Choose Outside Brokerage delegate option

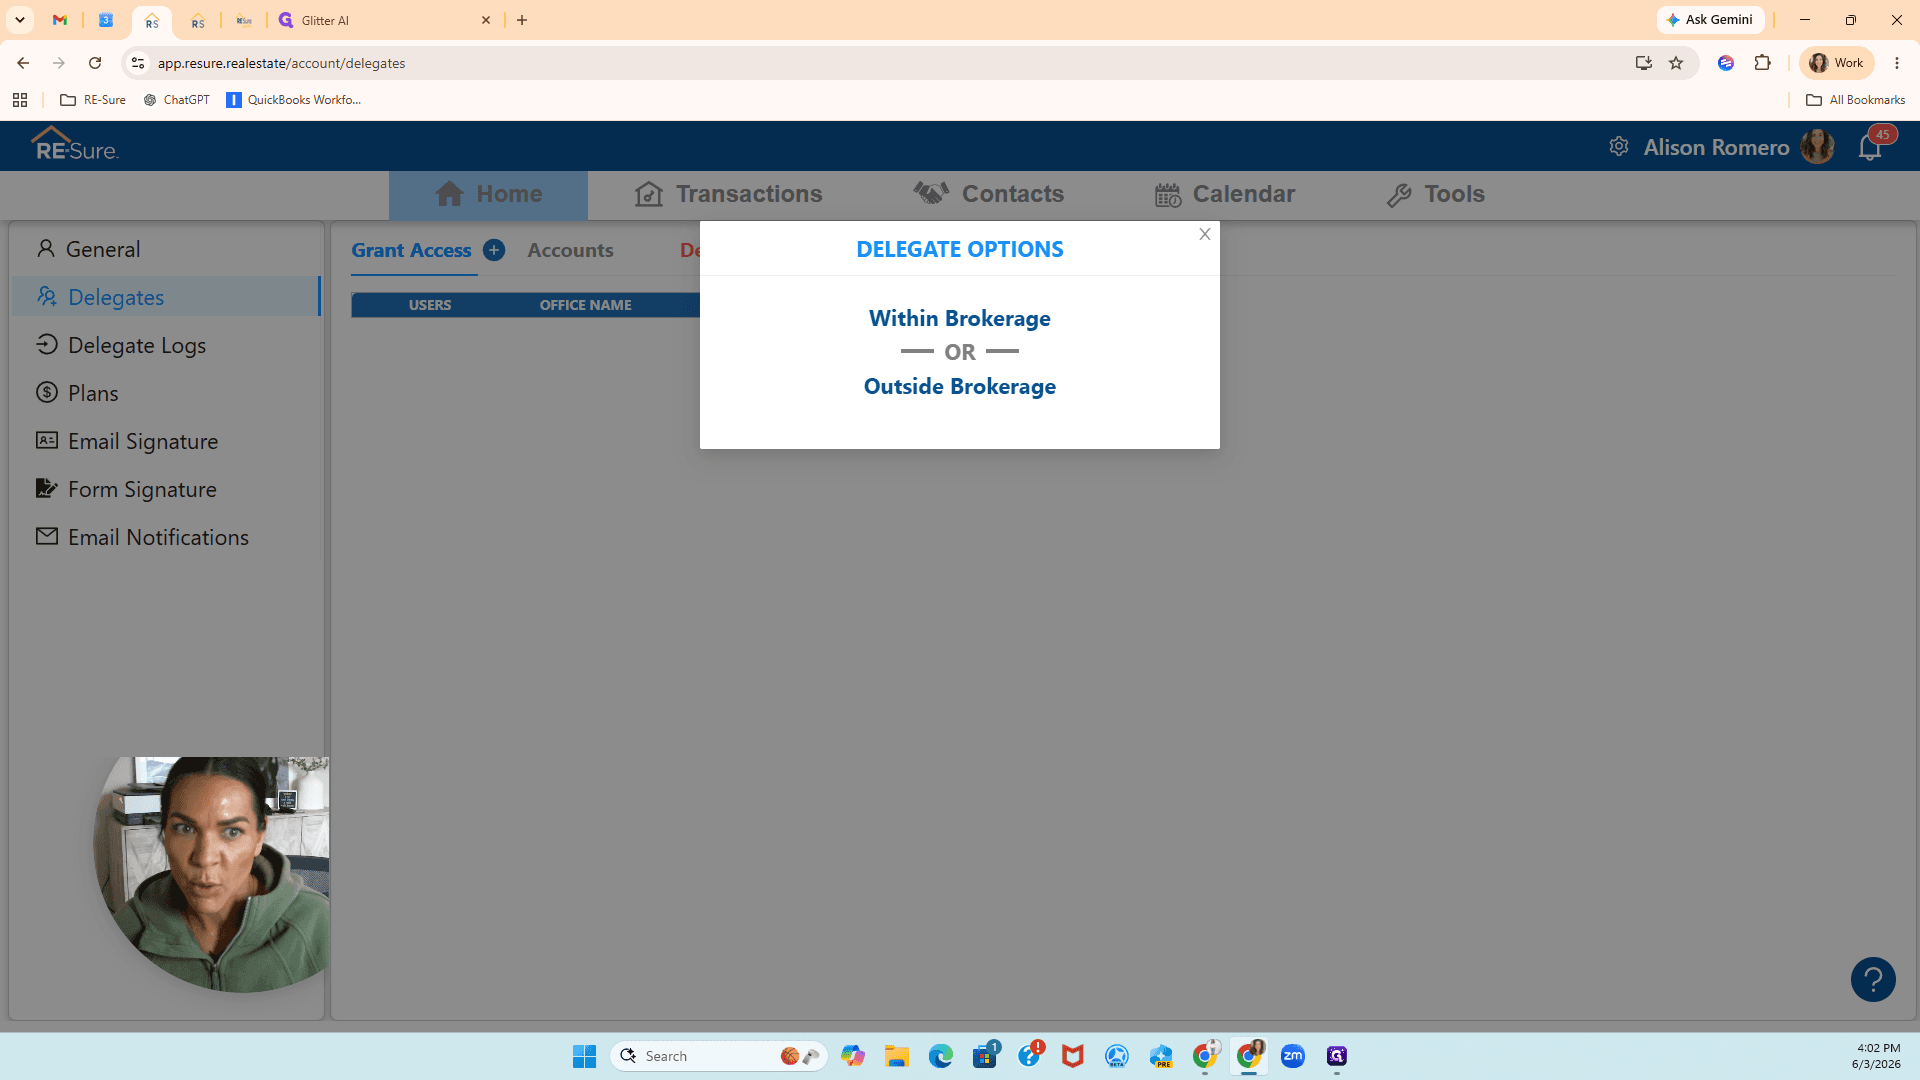coord(959,386)
